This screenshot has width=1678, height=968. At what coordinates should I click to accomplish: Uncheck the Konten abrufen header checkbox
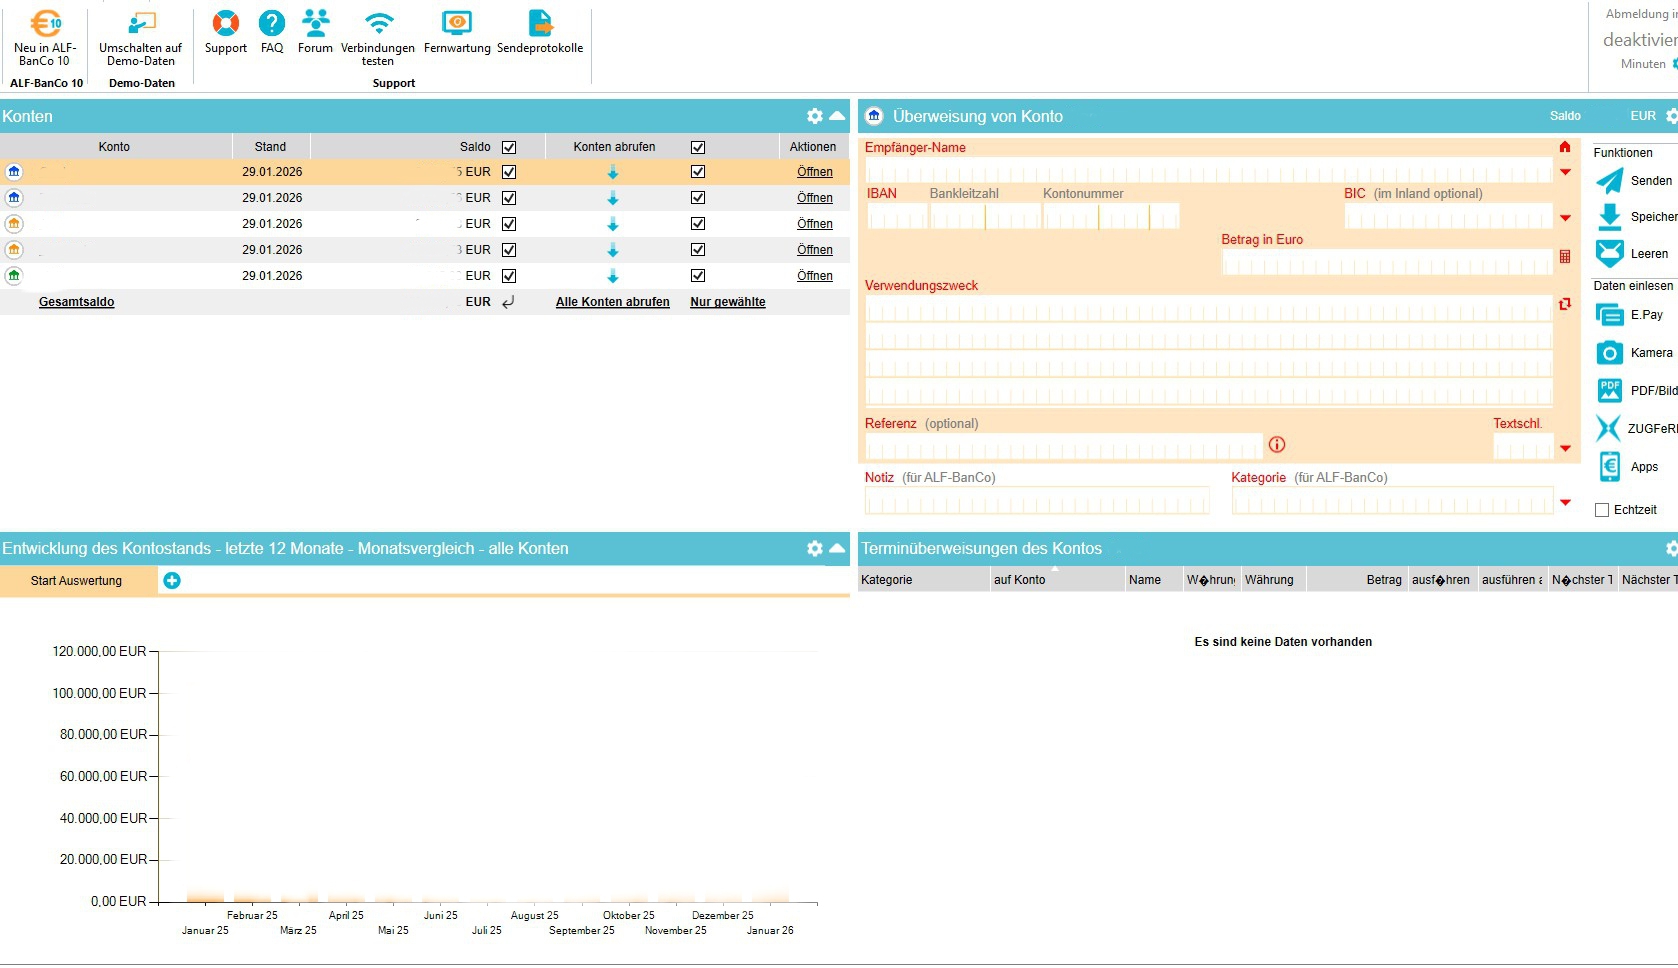[698, 147]
